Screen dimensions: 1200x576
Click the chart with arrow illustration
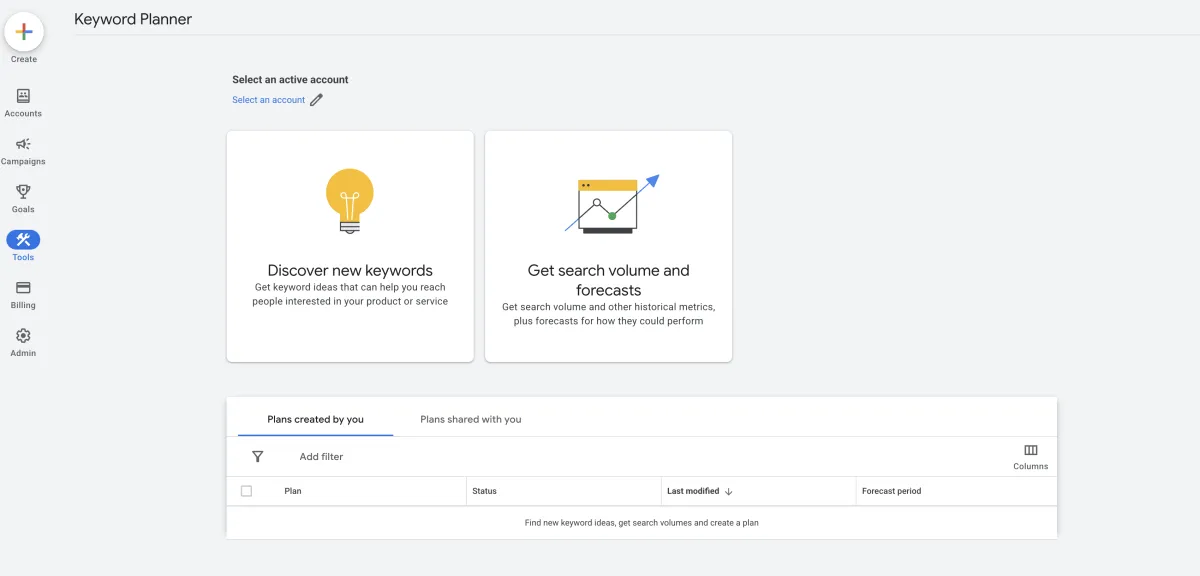[611, 204]
